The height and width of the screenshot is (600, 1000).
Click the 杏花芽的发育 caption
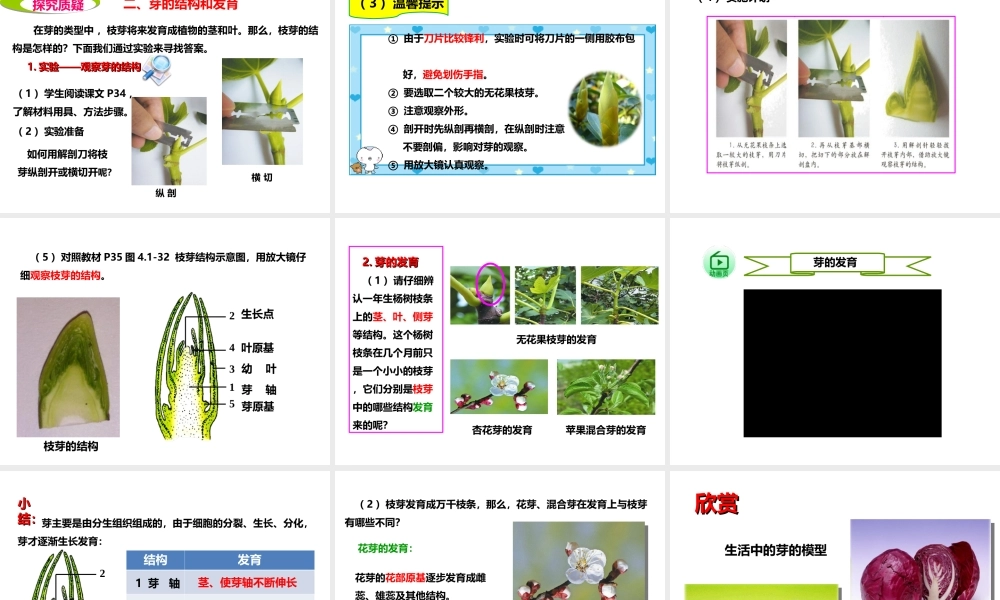pyautogui.click(x=502, y=430)
